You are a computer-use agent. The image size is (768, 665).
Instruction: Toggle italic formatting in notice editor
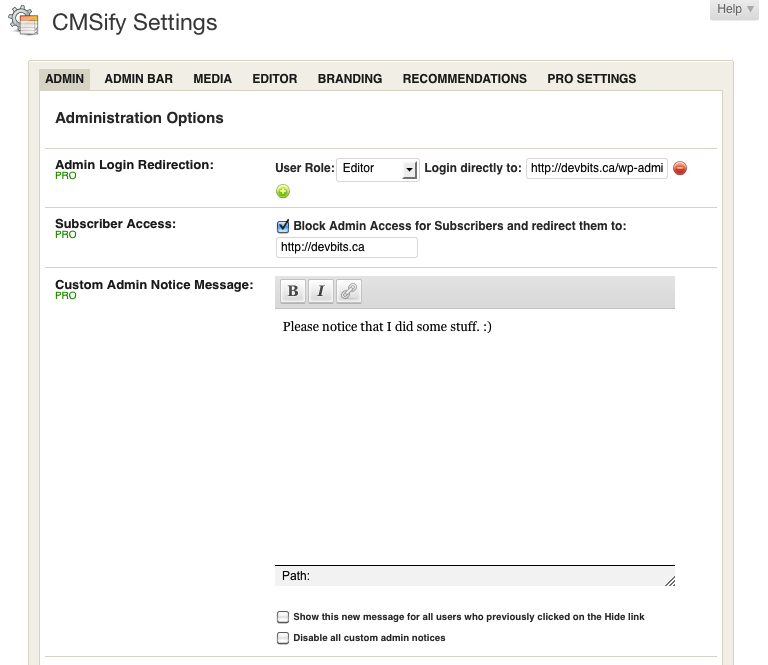(x=321, y=291)
